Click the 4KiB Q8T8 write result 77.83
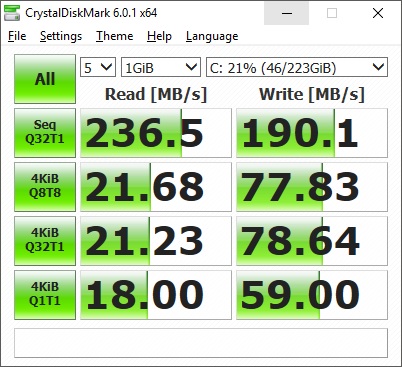This screenshot has width=402, height=367. (312, 187)
